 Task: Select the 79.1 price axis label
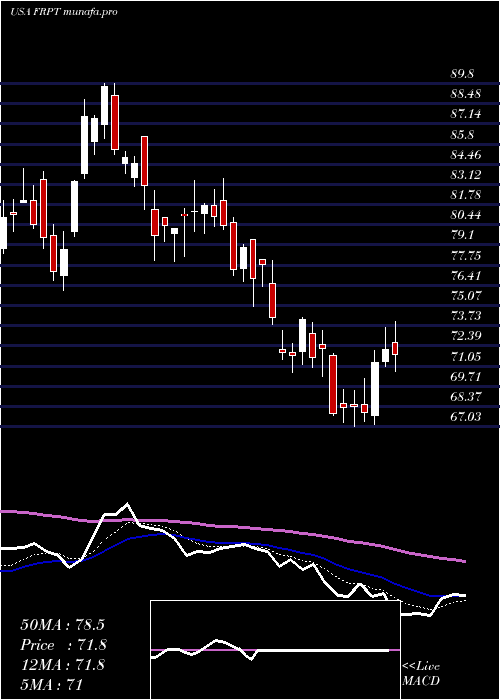coord(462,235)
